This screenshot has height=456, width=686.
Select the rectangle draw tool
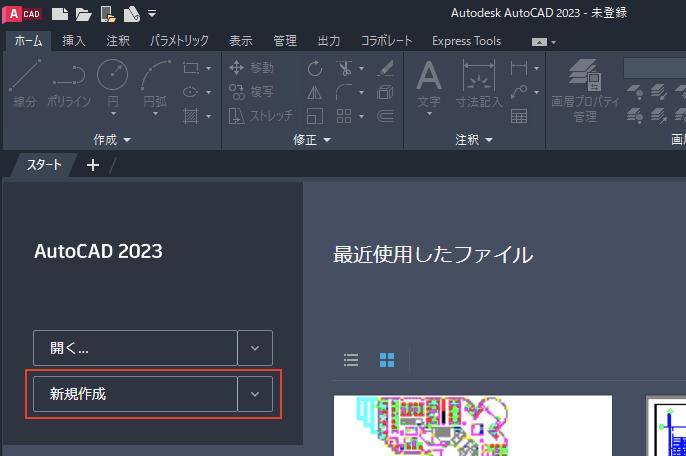pyautogui.click(x=191, y=68)
